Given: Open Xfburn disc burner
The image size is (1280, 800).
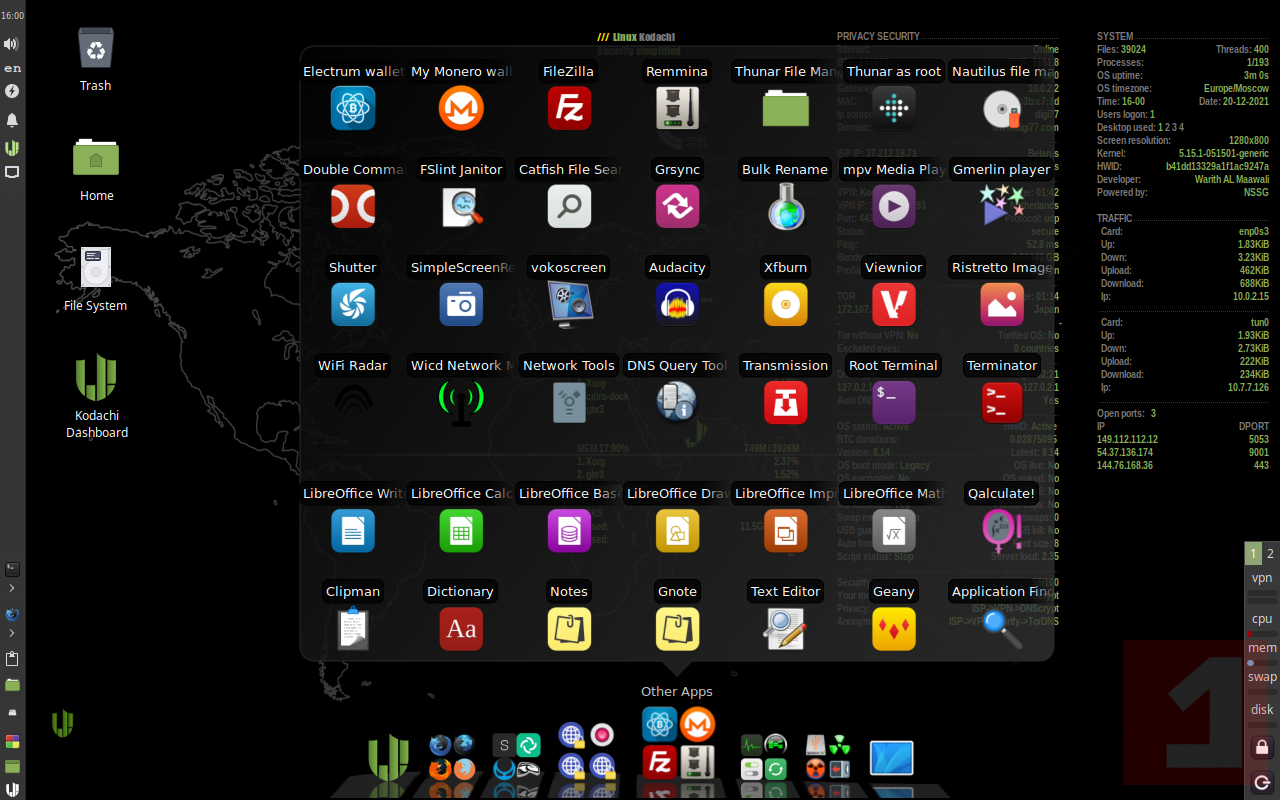Looking at the screenshot, I should pyautogui.click(x=786, y=304).
